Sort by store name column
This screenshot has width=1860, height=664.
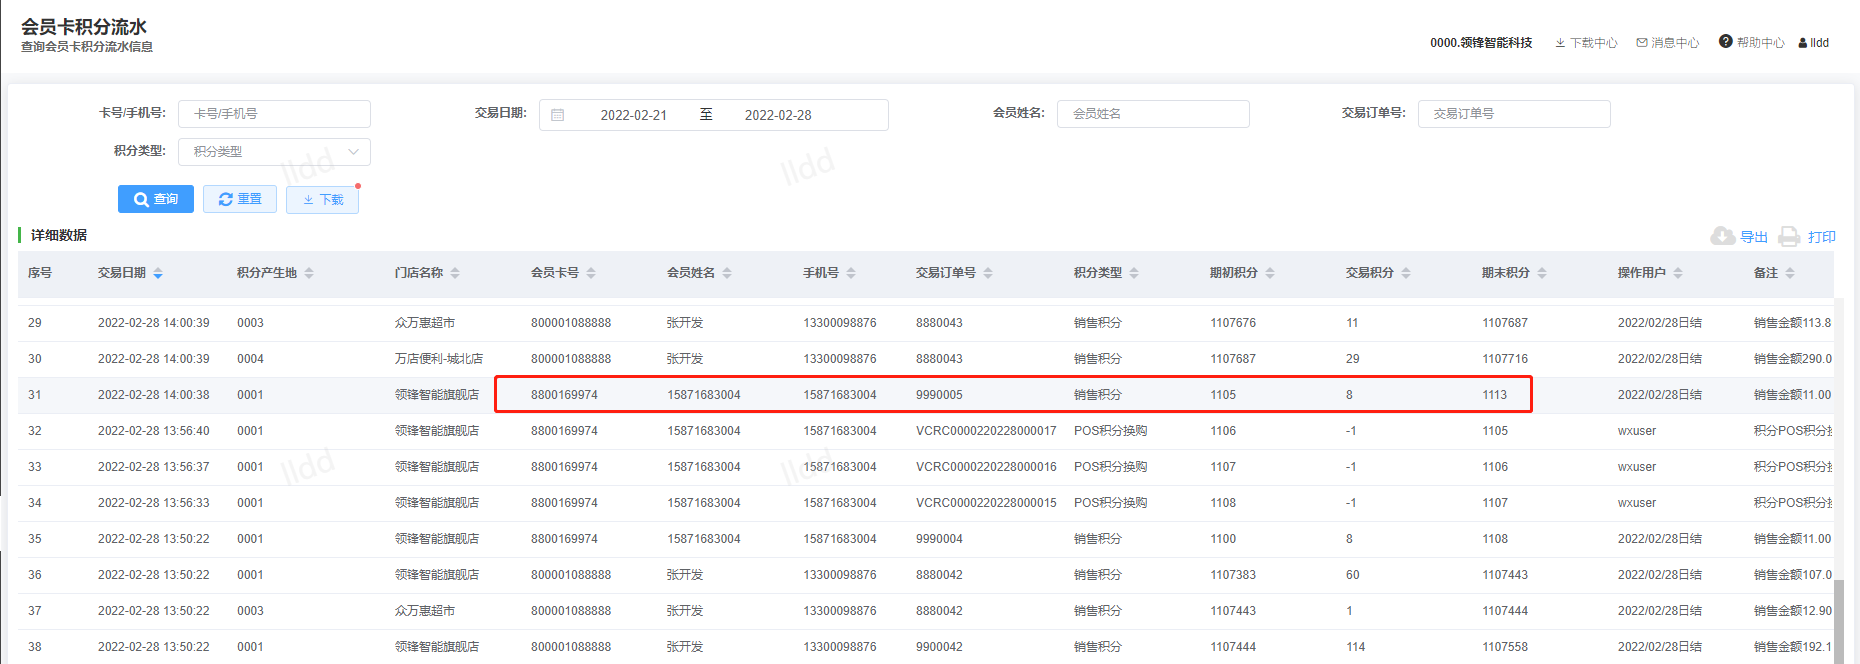click(455, 273)
